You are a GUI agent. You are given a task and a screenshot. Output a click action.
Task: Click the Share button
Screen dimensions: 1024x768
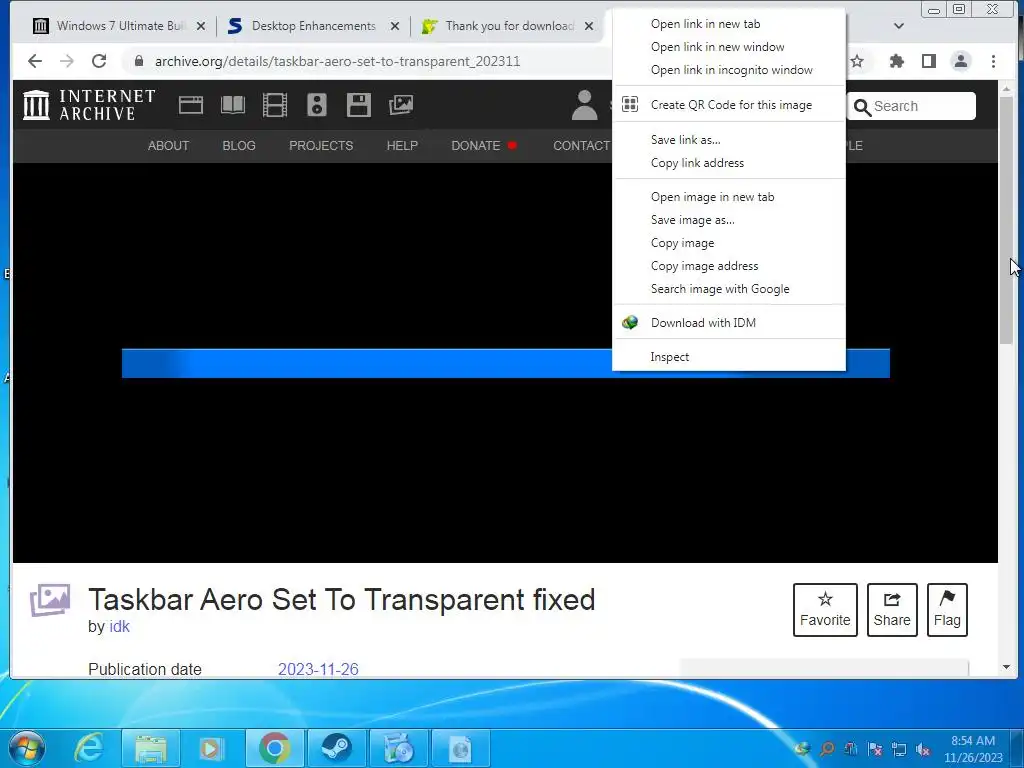tap(891, 610)
